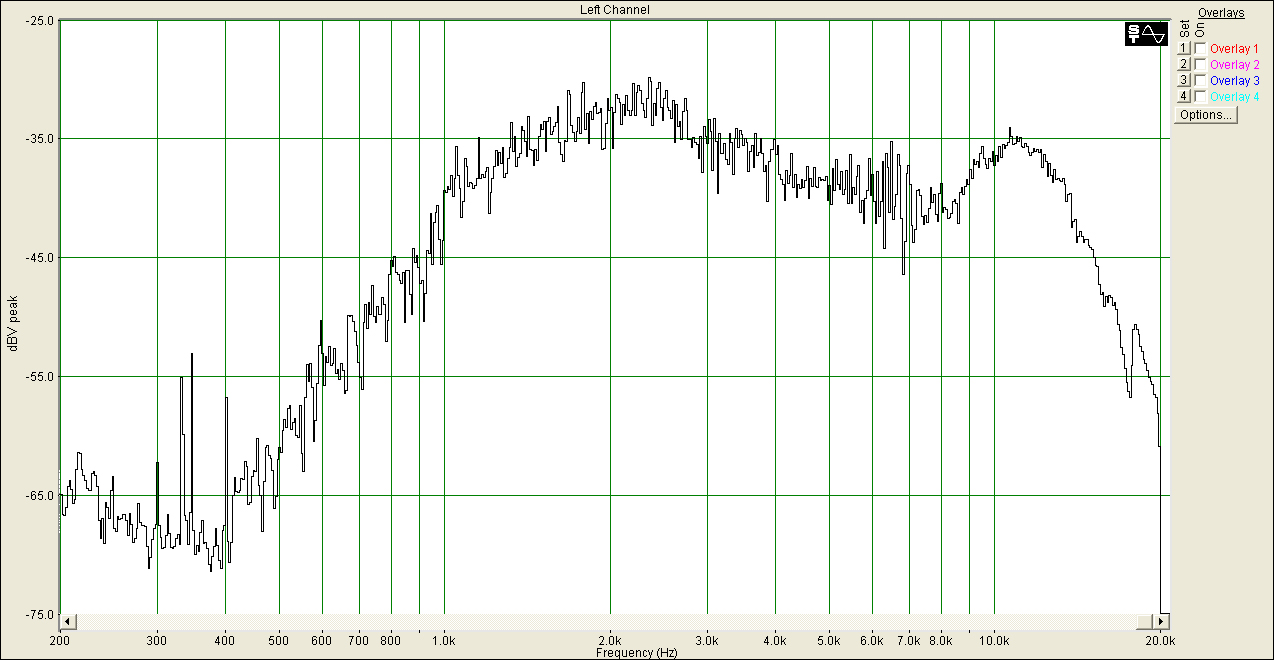1274x660 pixels.
Task: Click the 3.0k frequency axis label
Action: coord(707,639)
